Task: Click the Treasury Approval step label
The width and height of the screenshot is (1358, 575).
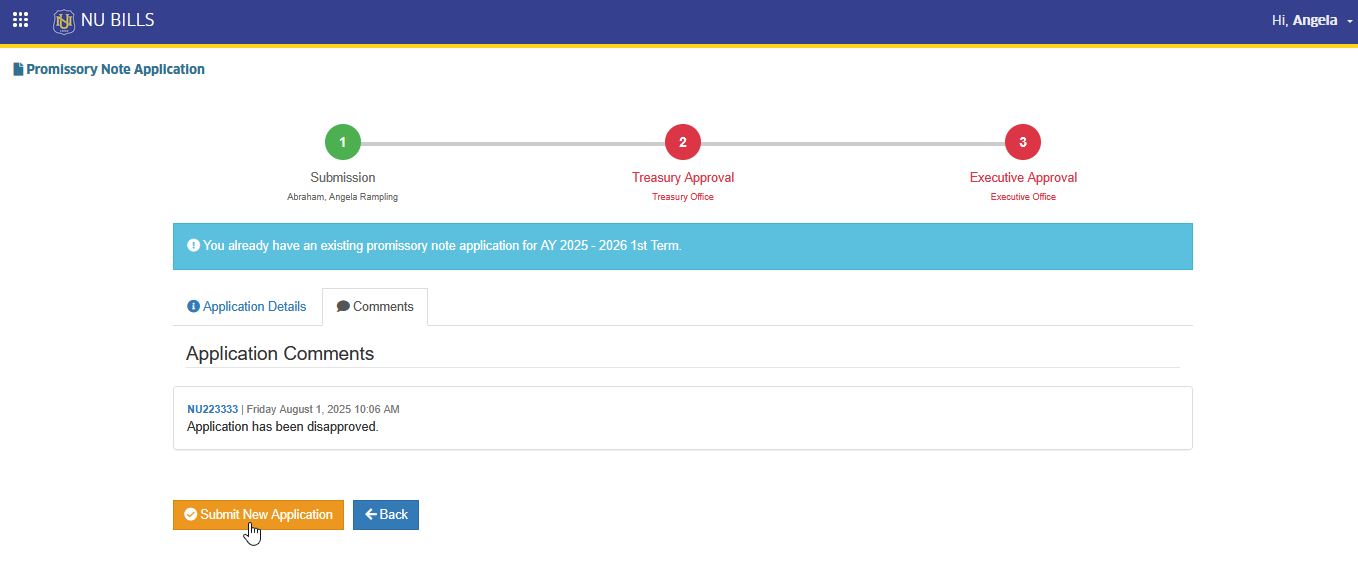Action: point(683,178)
